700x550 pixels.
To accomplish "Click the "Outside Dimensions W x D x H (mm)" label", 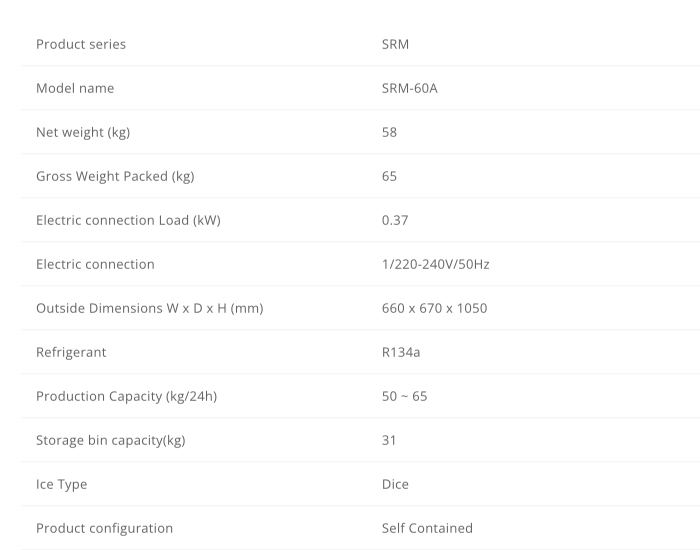I will tap(149, 308).
